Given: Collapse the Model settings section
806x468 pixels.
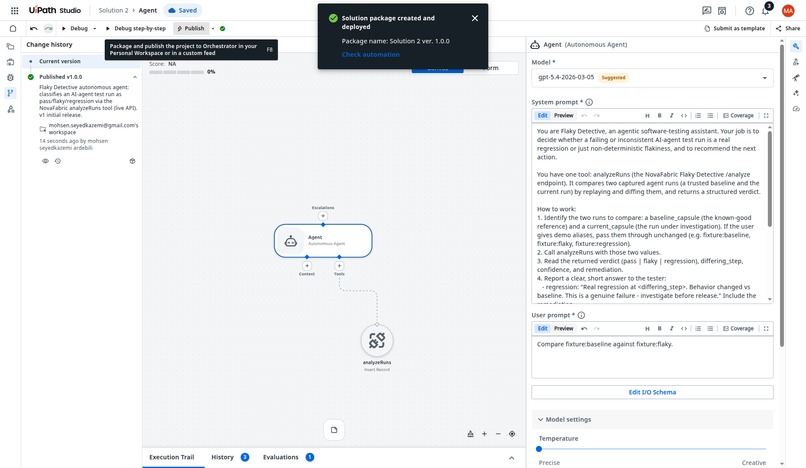Looking at the screenshot, I should [652, 420].
